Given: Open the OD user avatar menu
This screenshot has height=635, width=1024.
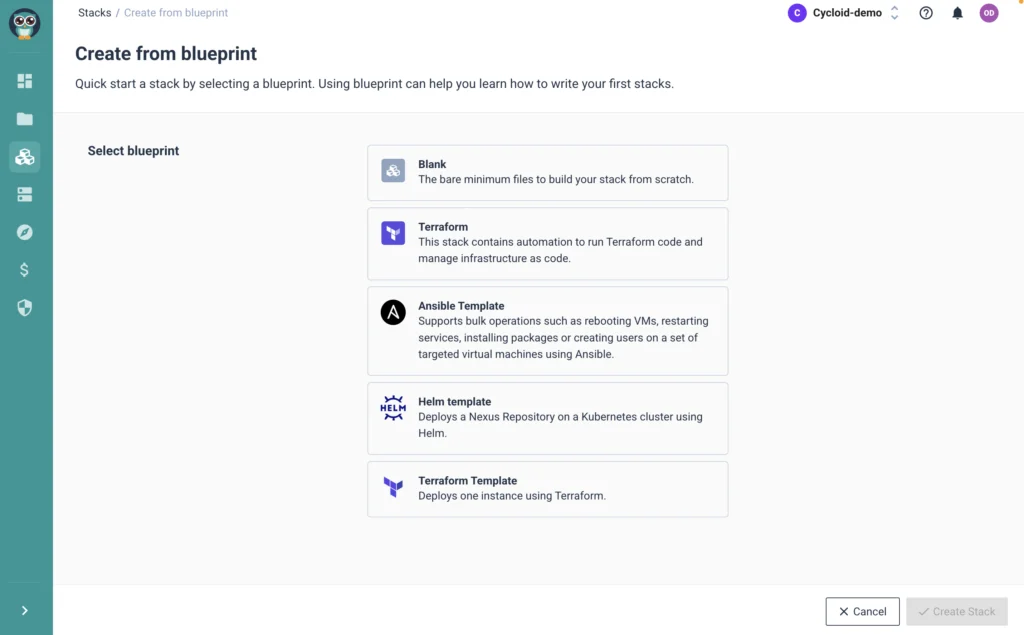Looking at the screenshot, I should coord(989,13).
